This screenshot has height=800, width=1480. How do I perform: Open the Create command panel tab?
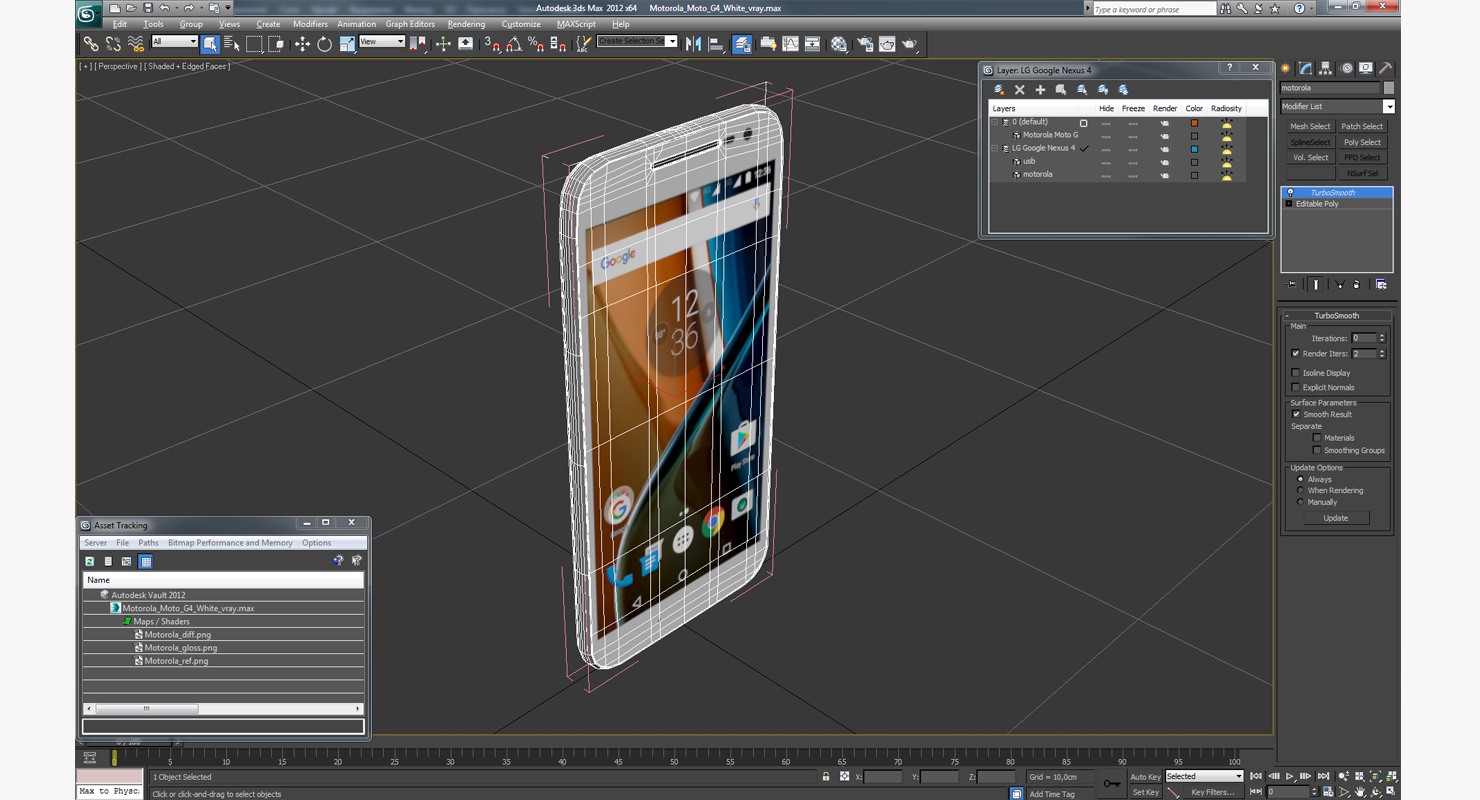pos(1287,69)
